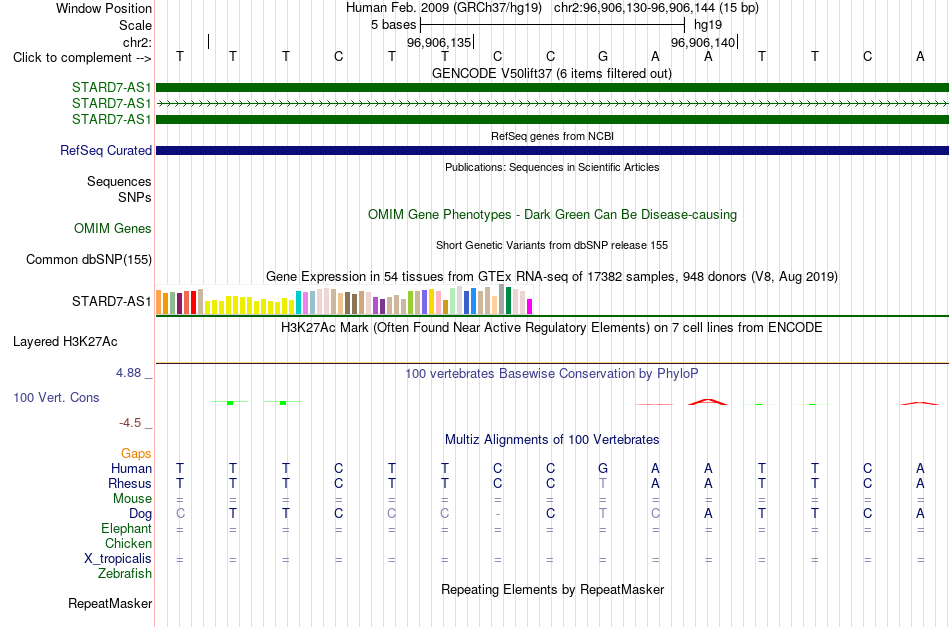
Task: Click the 96,906,140 ruler position
Action: [x=703, y=42]
